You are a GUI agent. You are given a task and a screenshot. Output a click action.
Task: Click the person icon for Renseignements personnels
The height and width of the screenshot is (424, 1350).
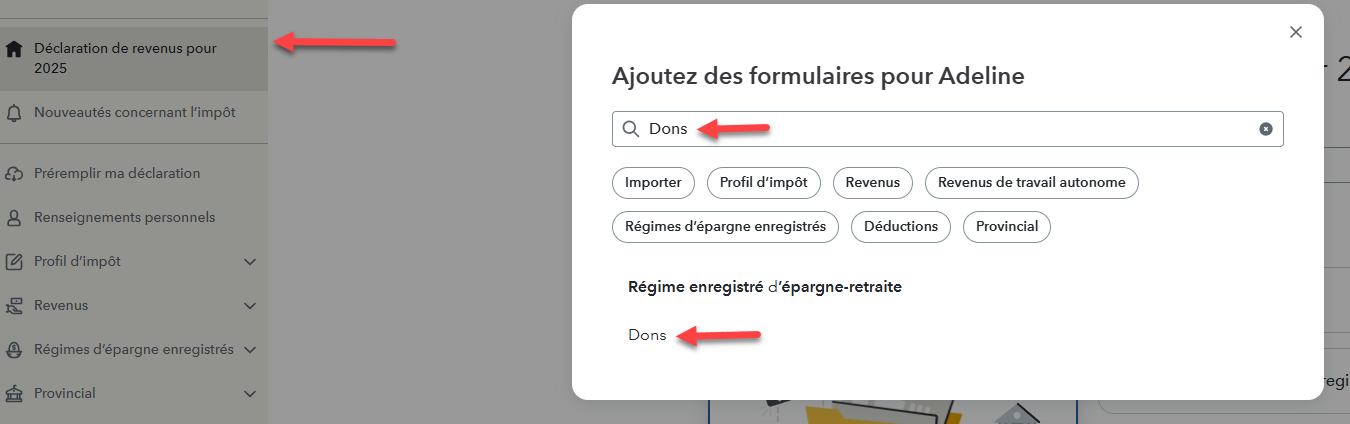pyautogui.click(x=14, y=218)
